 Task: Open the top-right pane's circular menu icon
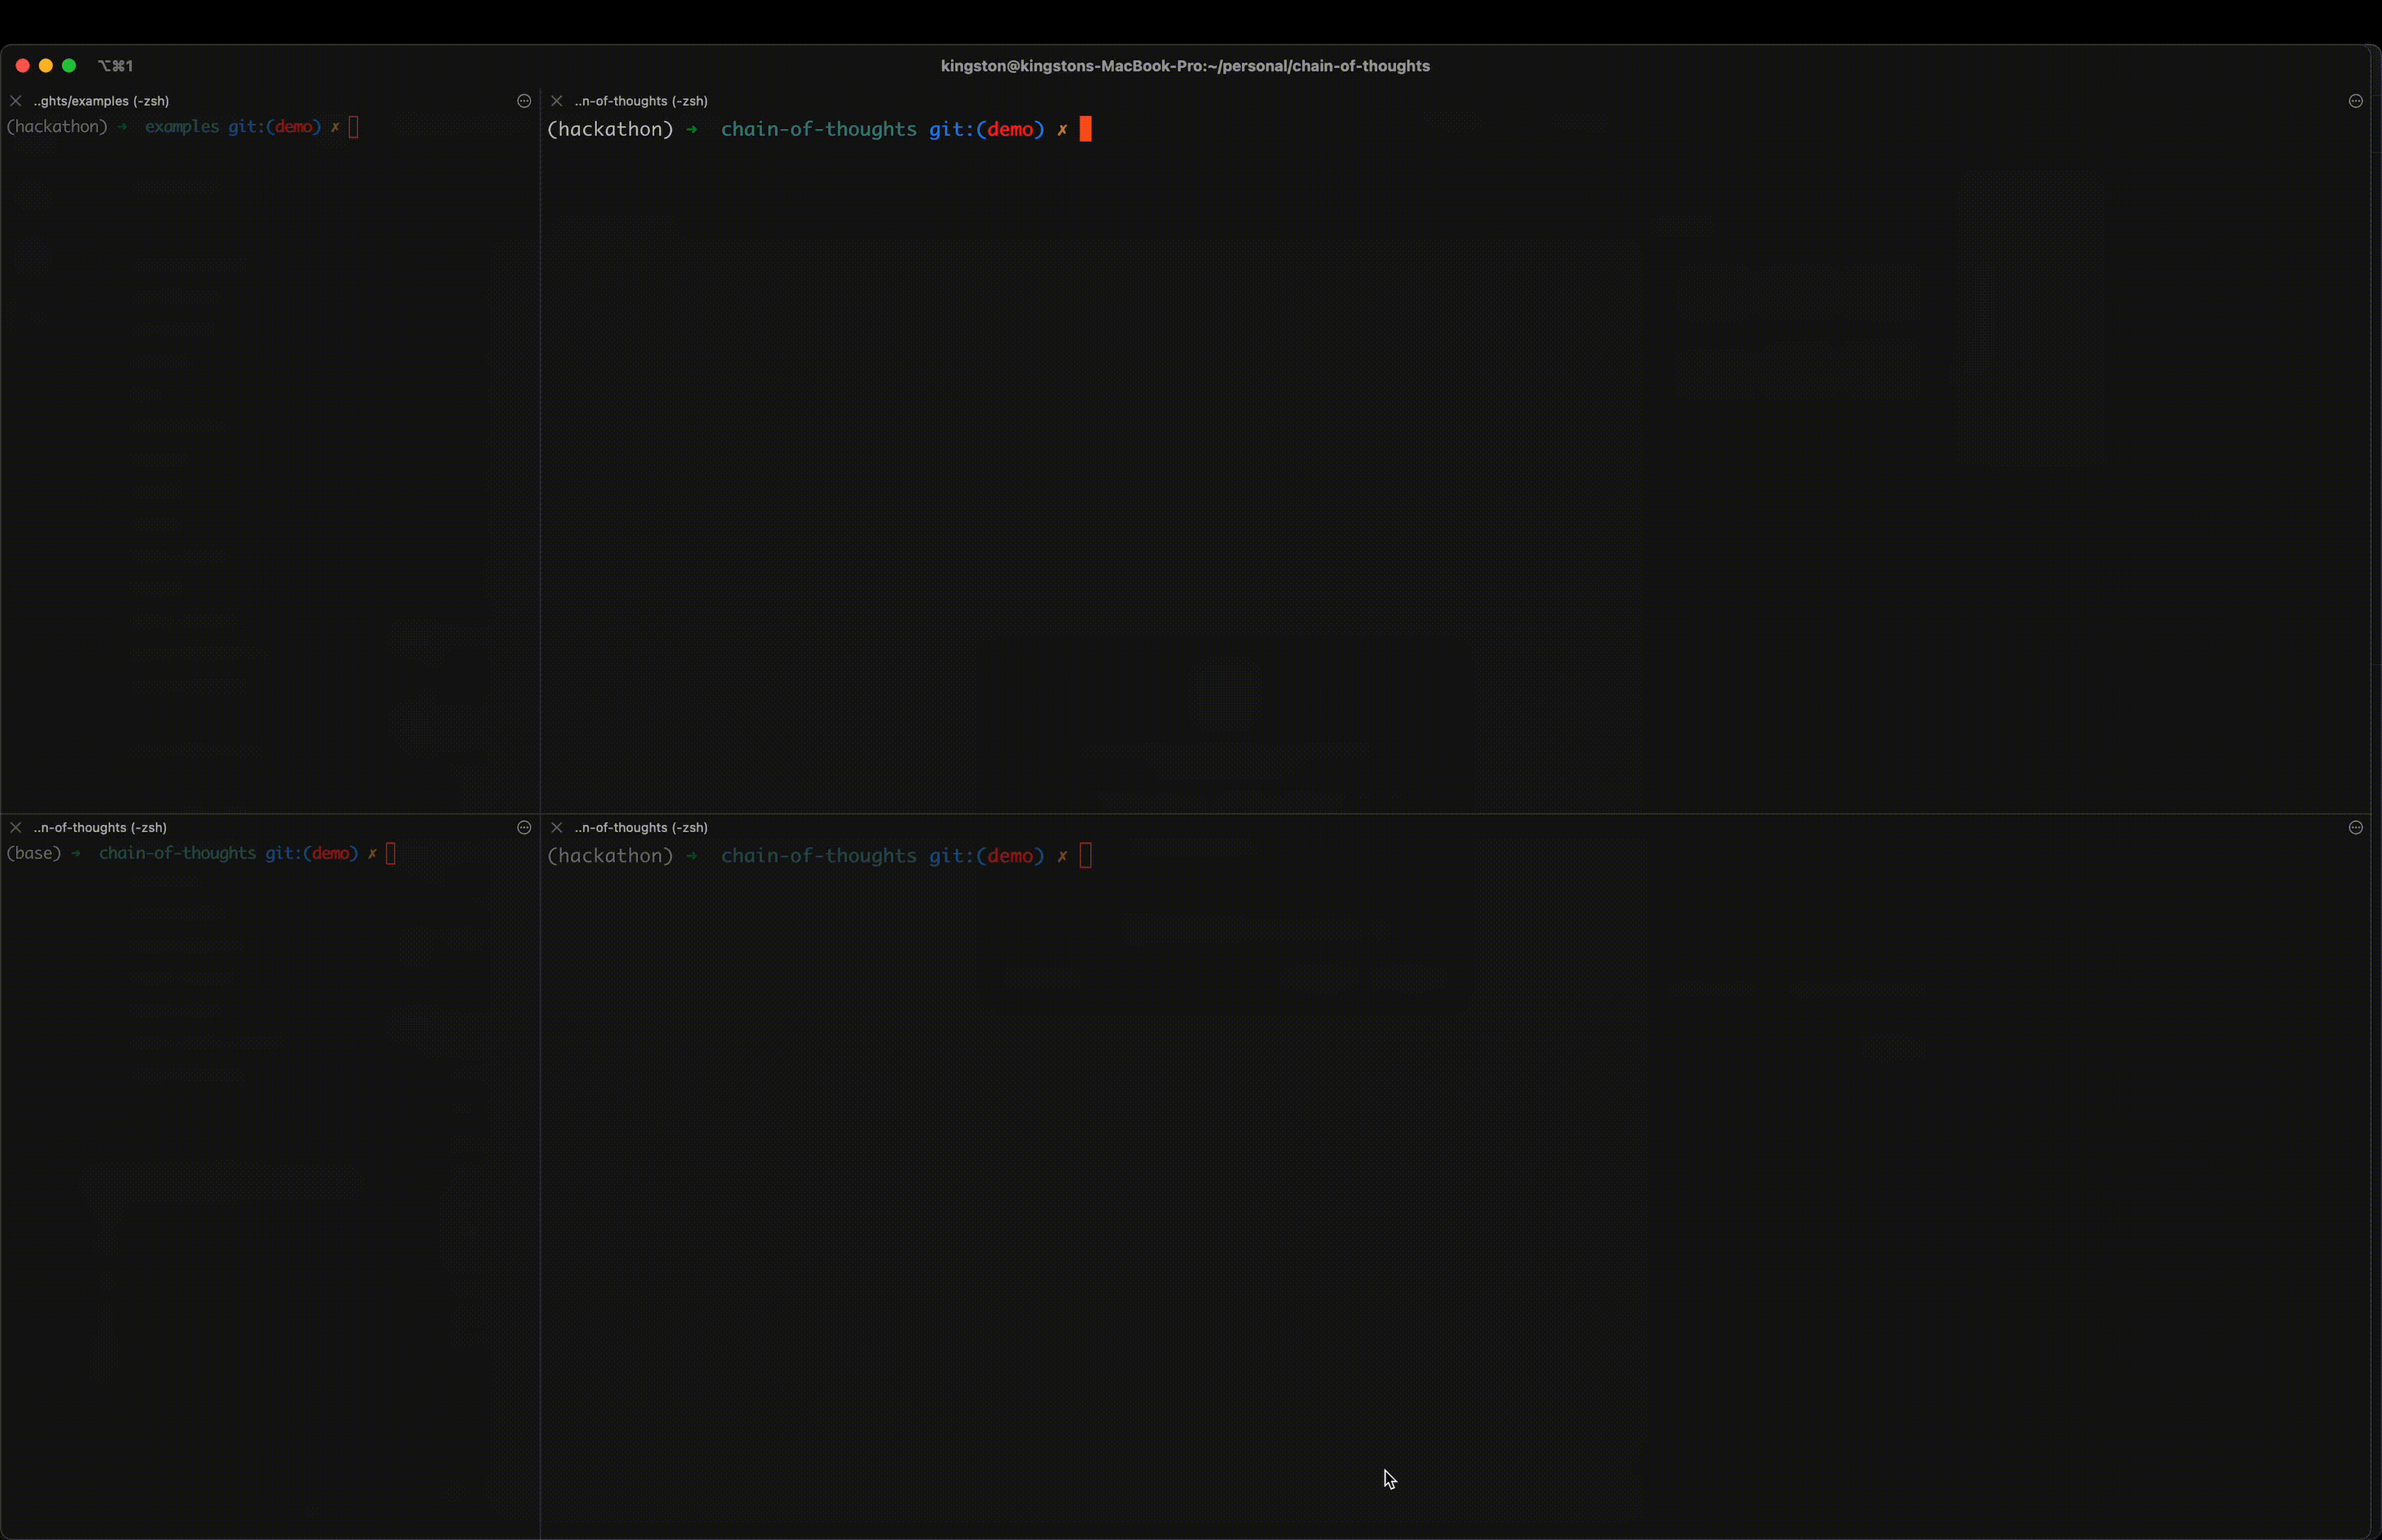pos(2356,101)
